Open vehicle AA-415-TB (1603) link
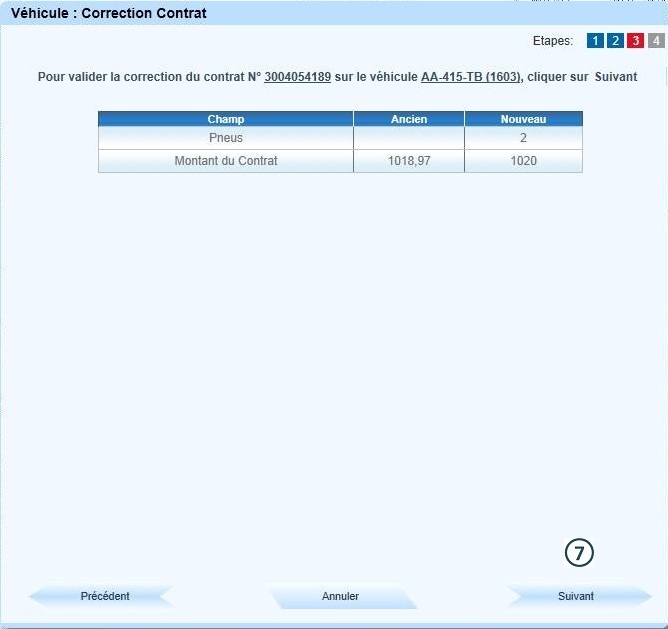Image resolution: width=668 pixels, height=629 pixels. point(471,77)
